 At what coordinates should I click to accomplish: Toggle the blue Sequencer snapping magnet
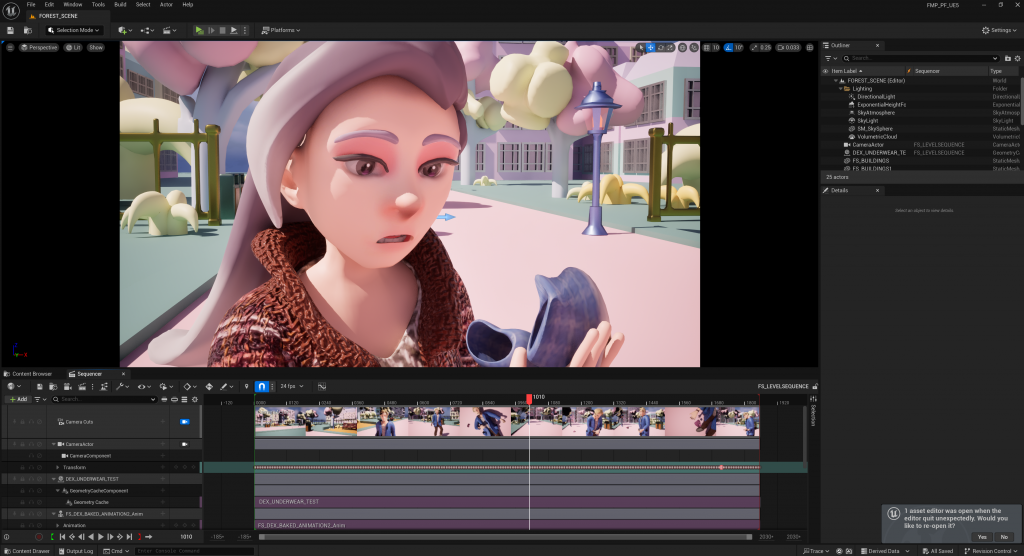[262, 386]
